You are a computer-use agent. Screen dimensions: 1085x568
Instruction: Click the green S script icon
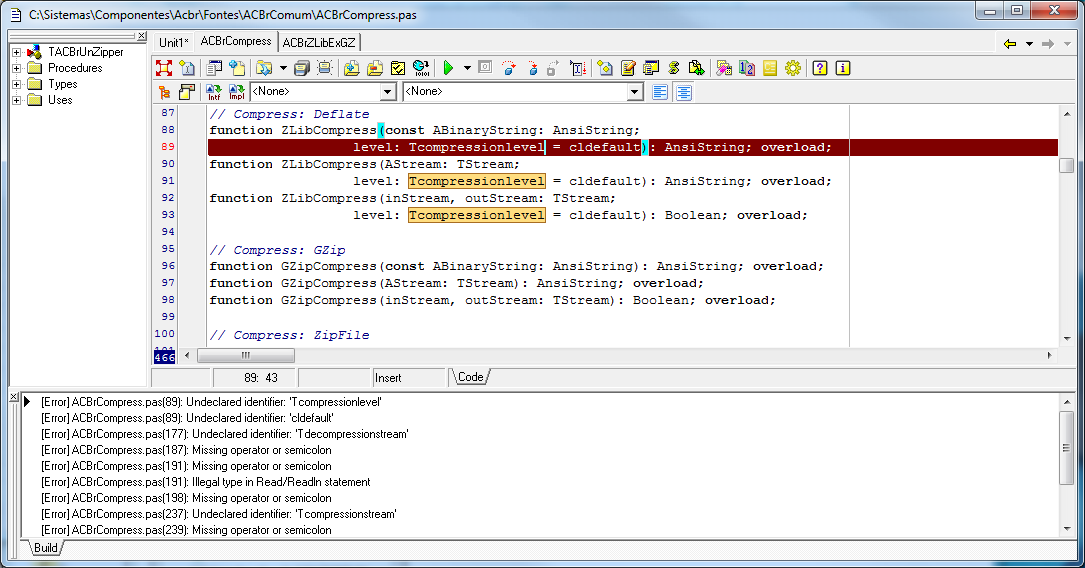click(674, 68)
